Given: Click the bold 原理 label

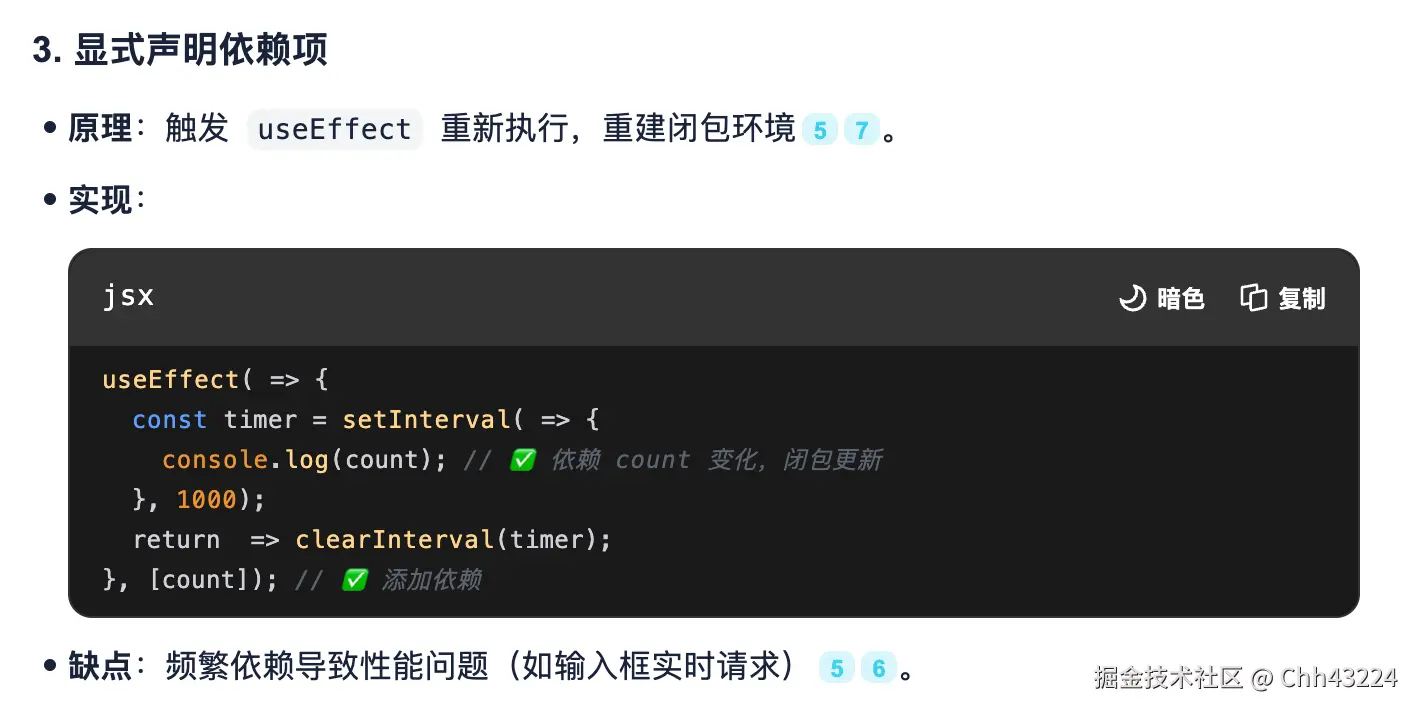Looking at the screenshot, I should 100,129.
